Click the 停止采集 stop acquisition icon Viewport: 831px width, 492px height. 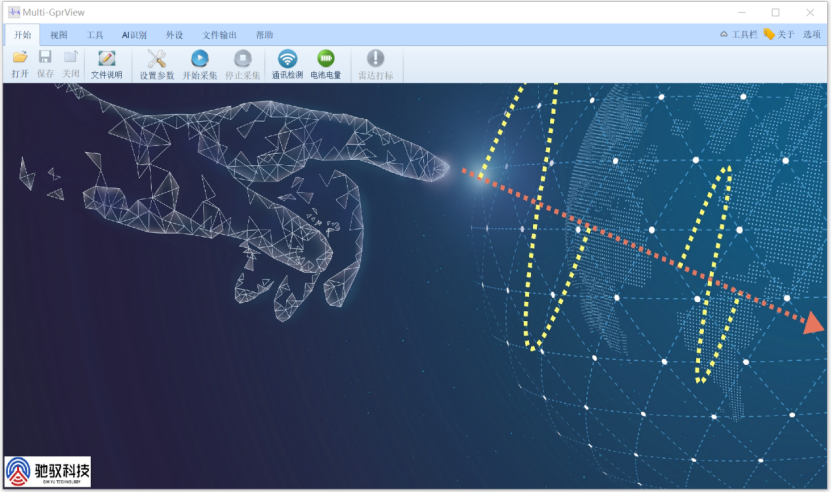coord(242,59)
